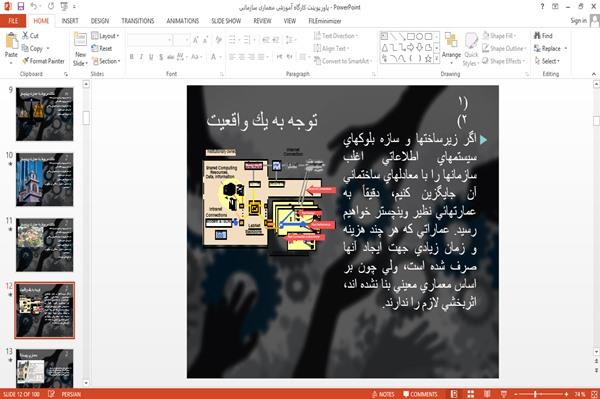
Task: Pick the right arrow shape in gallery
Action: click(x=411, y=47)
